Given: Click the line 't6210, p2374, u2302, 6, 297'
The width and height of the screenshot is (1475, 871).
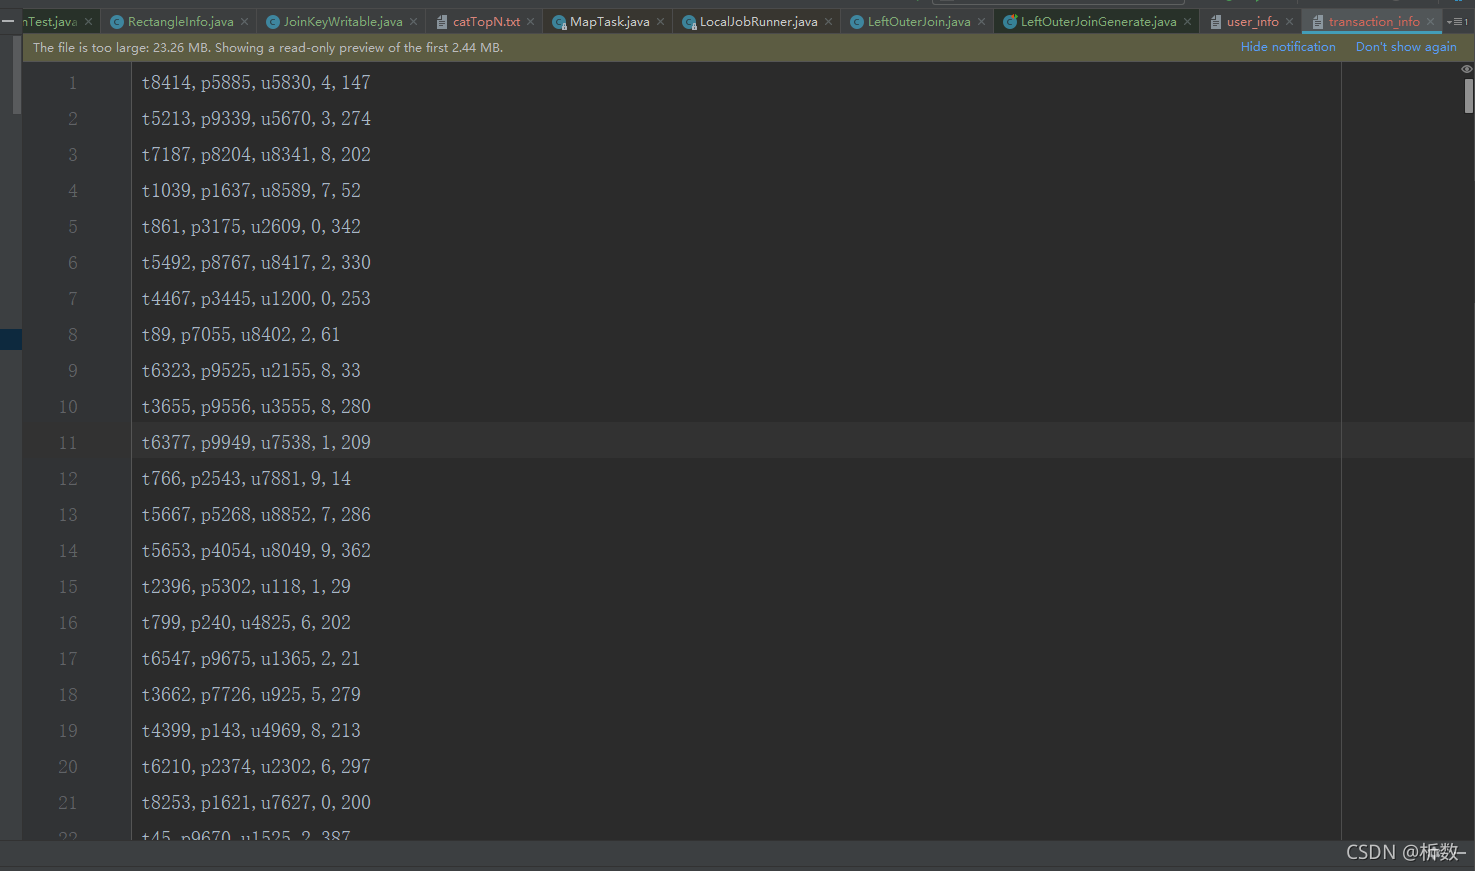Looking at the screenshot, I should point(256,767).
